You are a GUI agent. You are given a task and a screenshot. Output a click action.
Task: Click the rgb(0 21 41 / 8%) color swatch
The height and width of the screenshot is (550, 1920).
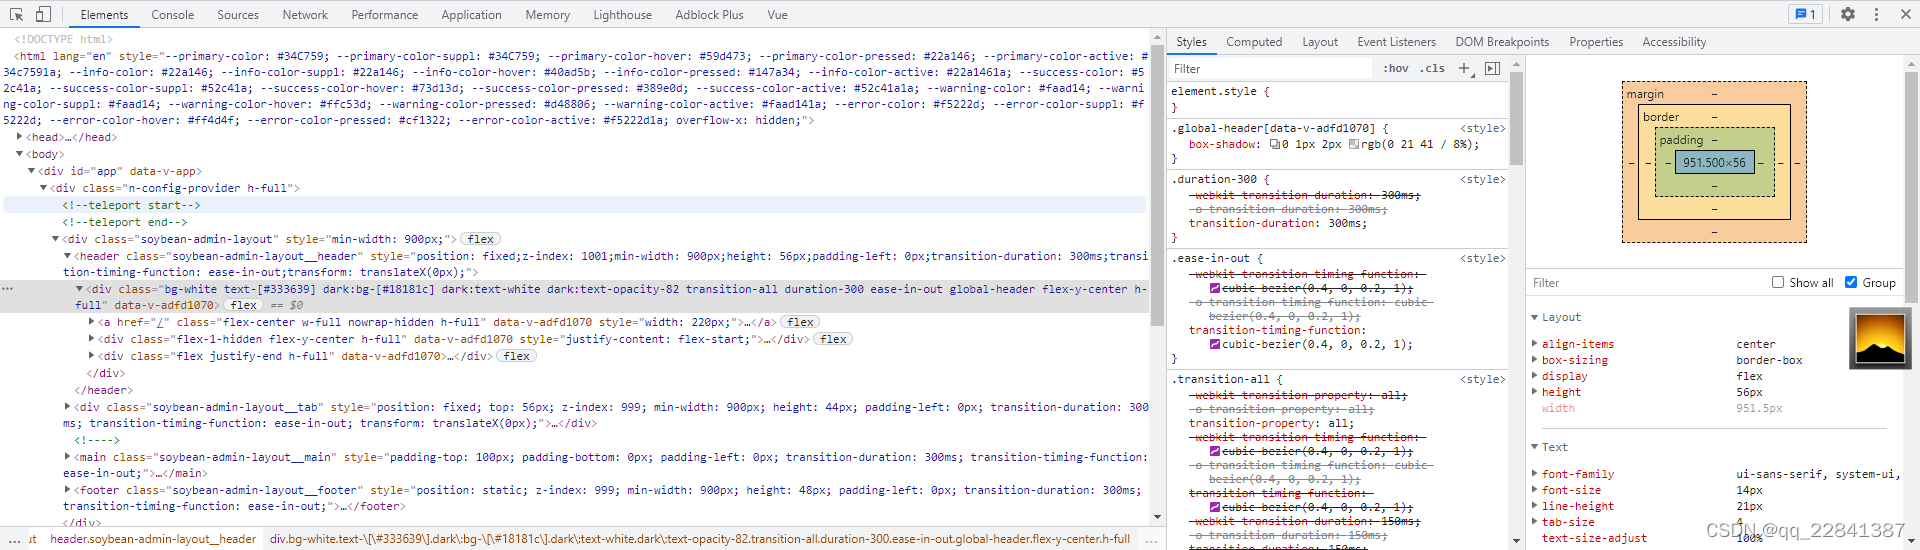point(1354,144)
